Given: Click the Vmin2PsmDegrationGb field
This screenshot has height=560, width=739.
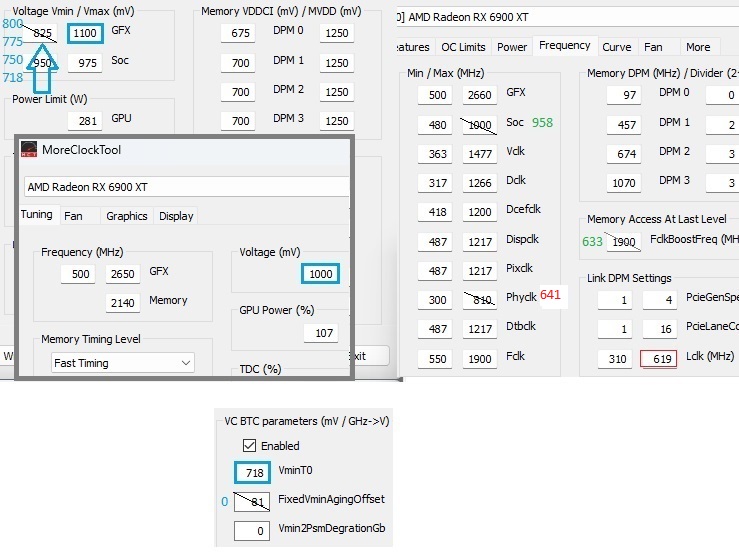Looking at the screenshot, I should 252,531.
